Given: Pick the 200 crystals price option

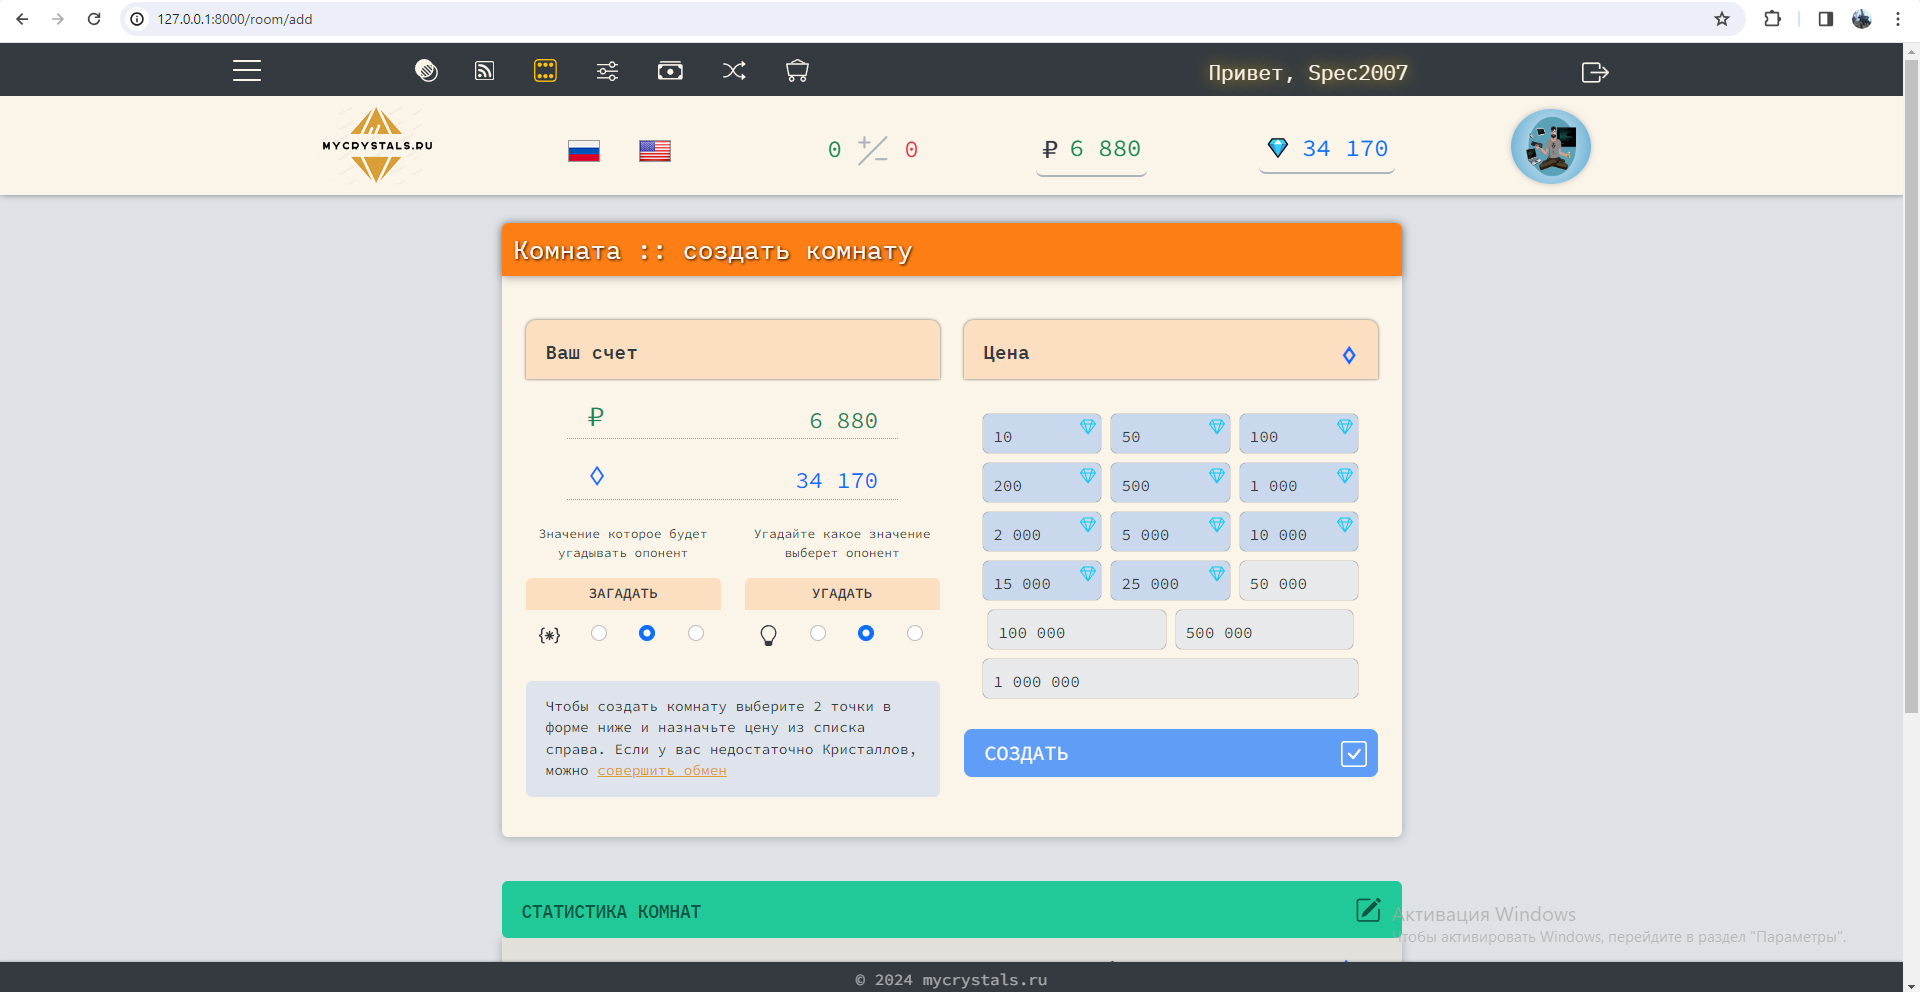Looking at the screenshot, I should click(x=1041, y=483).
